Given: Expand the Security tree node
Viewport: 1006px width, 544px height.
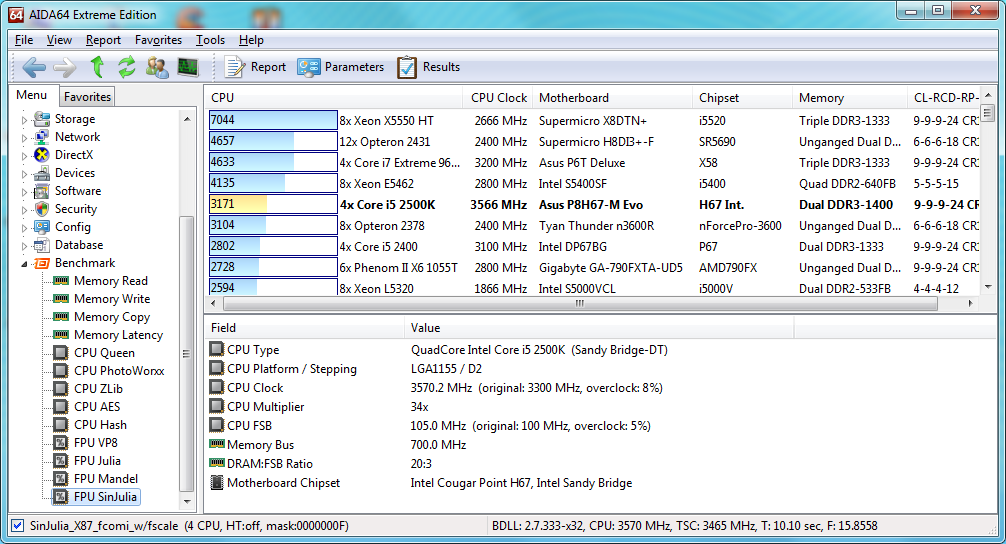Looking at the screenshot, I should pos(24,209).
